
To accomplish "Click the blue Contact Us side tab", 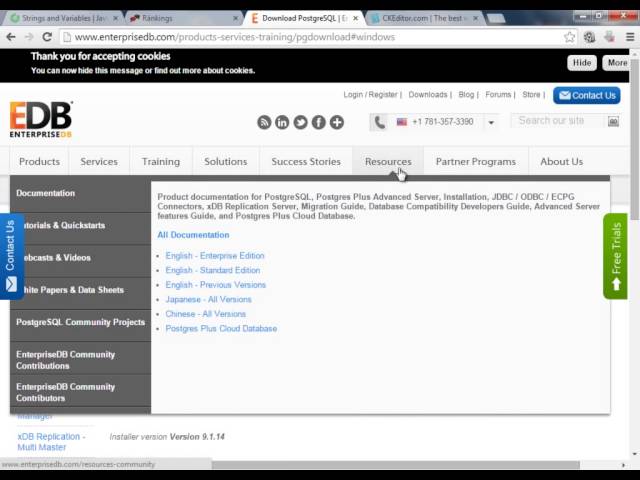I will click(x=11, y=256).
